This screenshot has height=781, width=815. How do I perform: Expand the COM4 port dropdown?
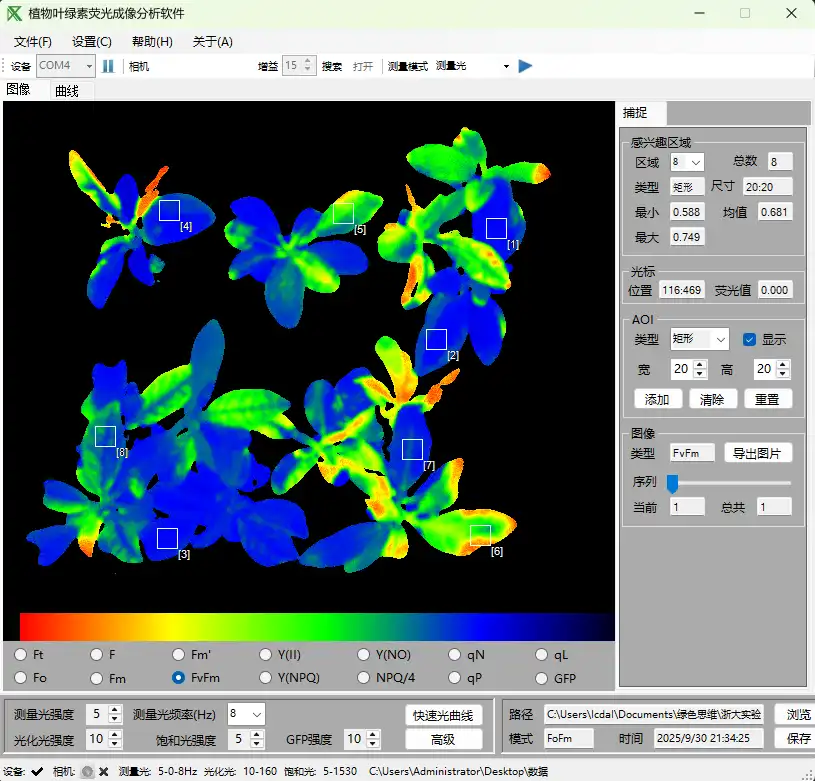point(87,66)
